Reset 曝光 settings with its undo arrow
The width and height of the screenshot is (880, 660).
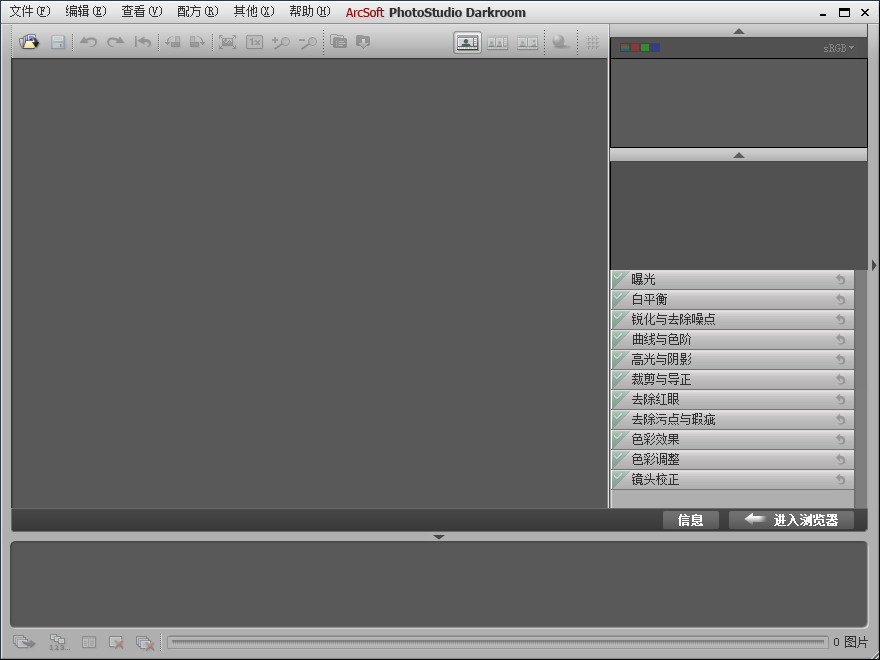pos(840,279)
